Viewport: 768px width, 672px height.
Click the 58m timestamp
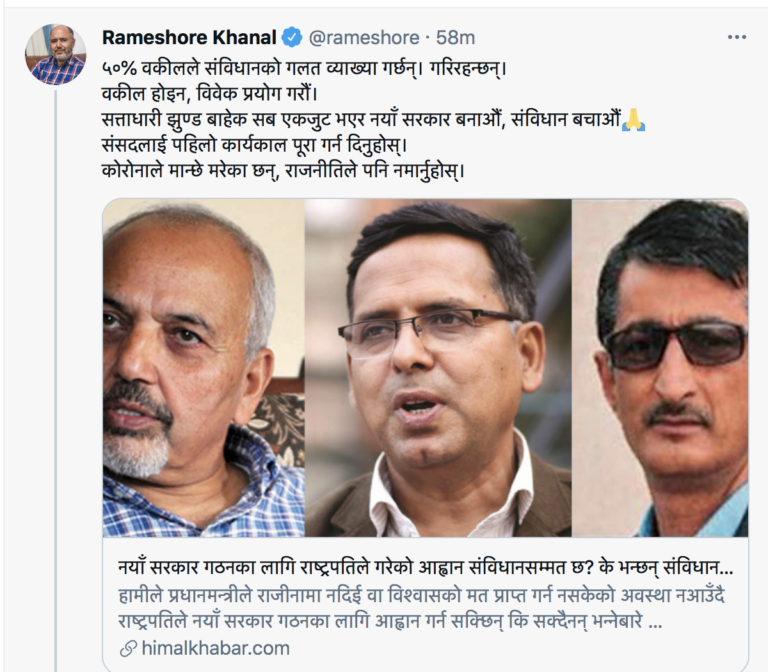click(456, 38)
